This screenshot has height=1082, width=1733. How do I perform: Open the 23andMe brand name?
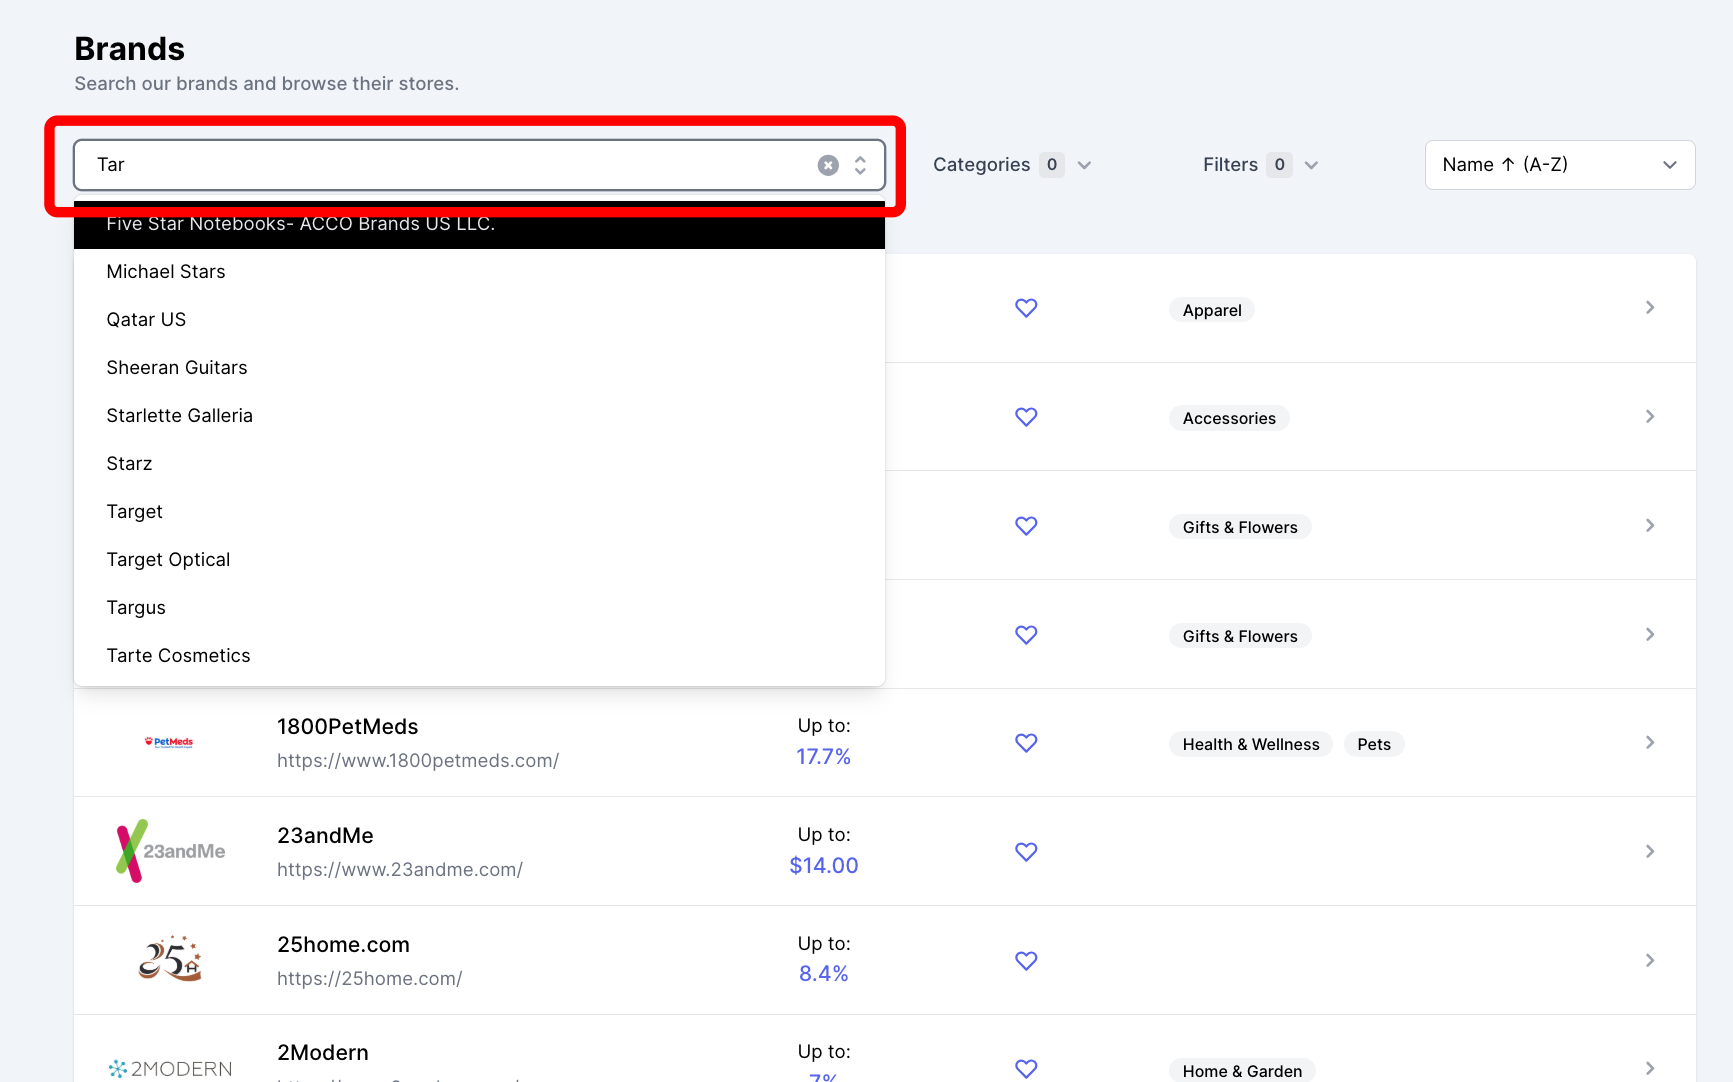(x=325, y=836)
